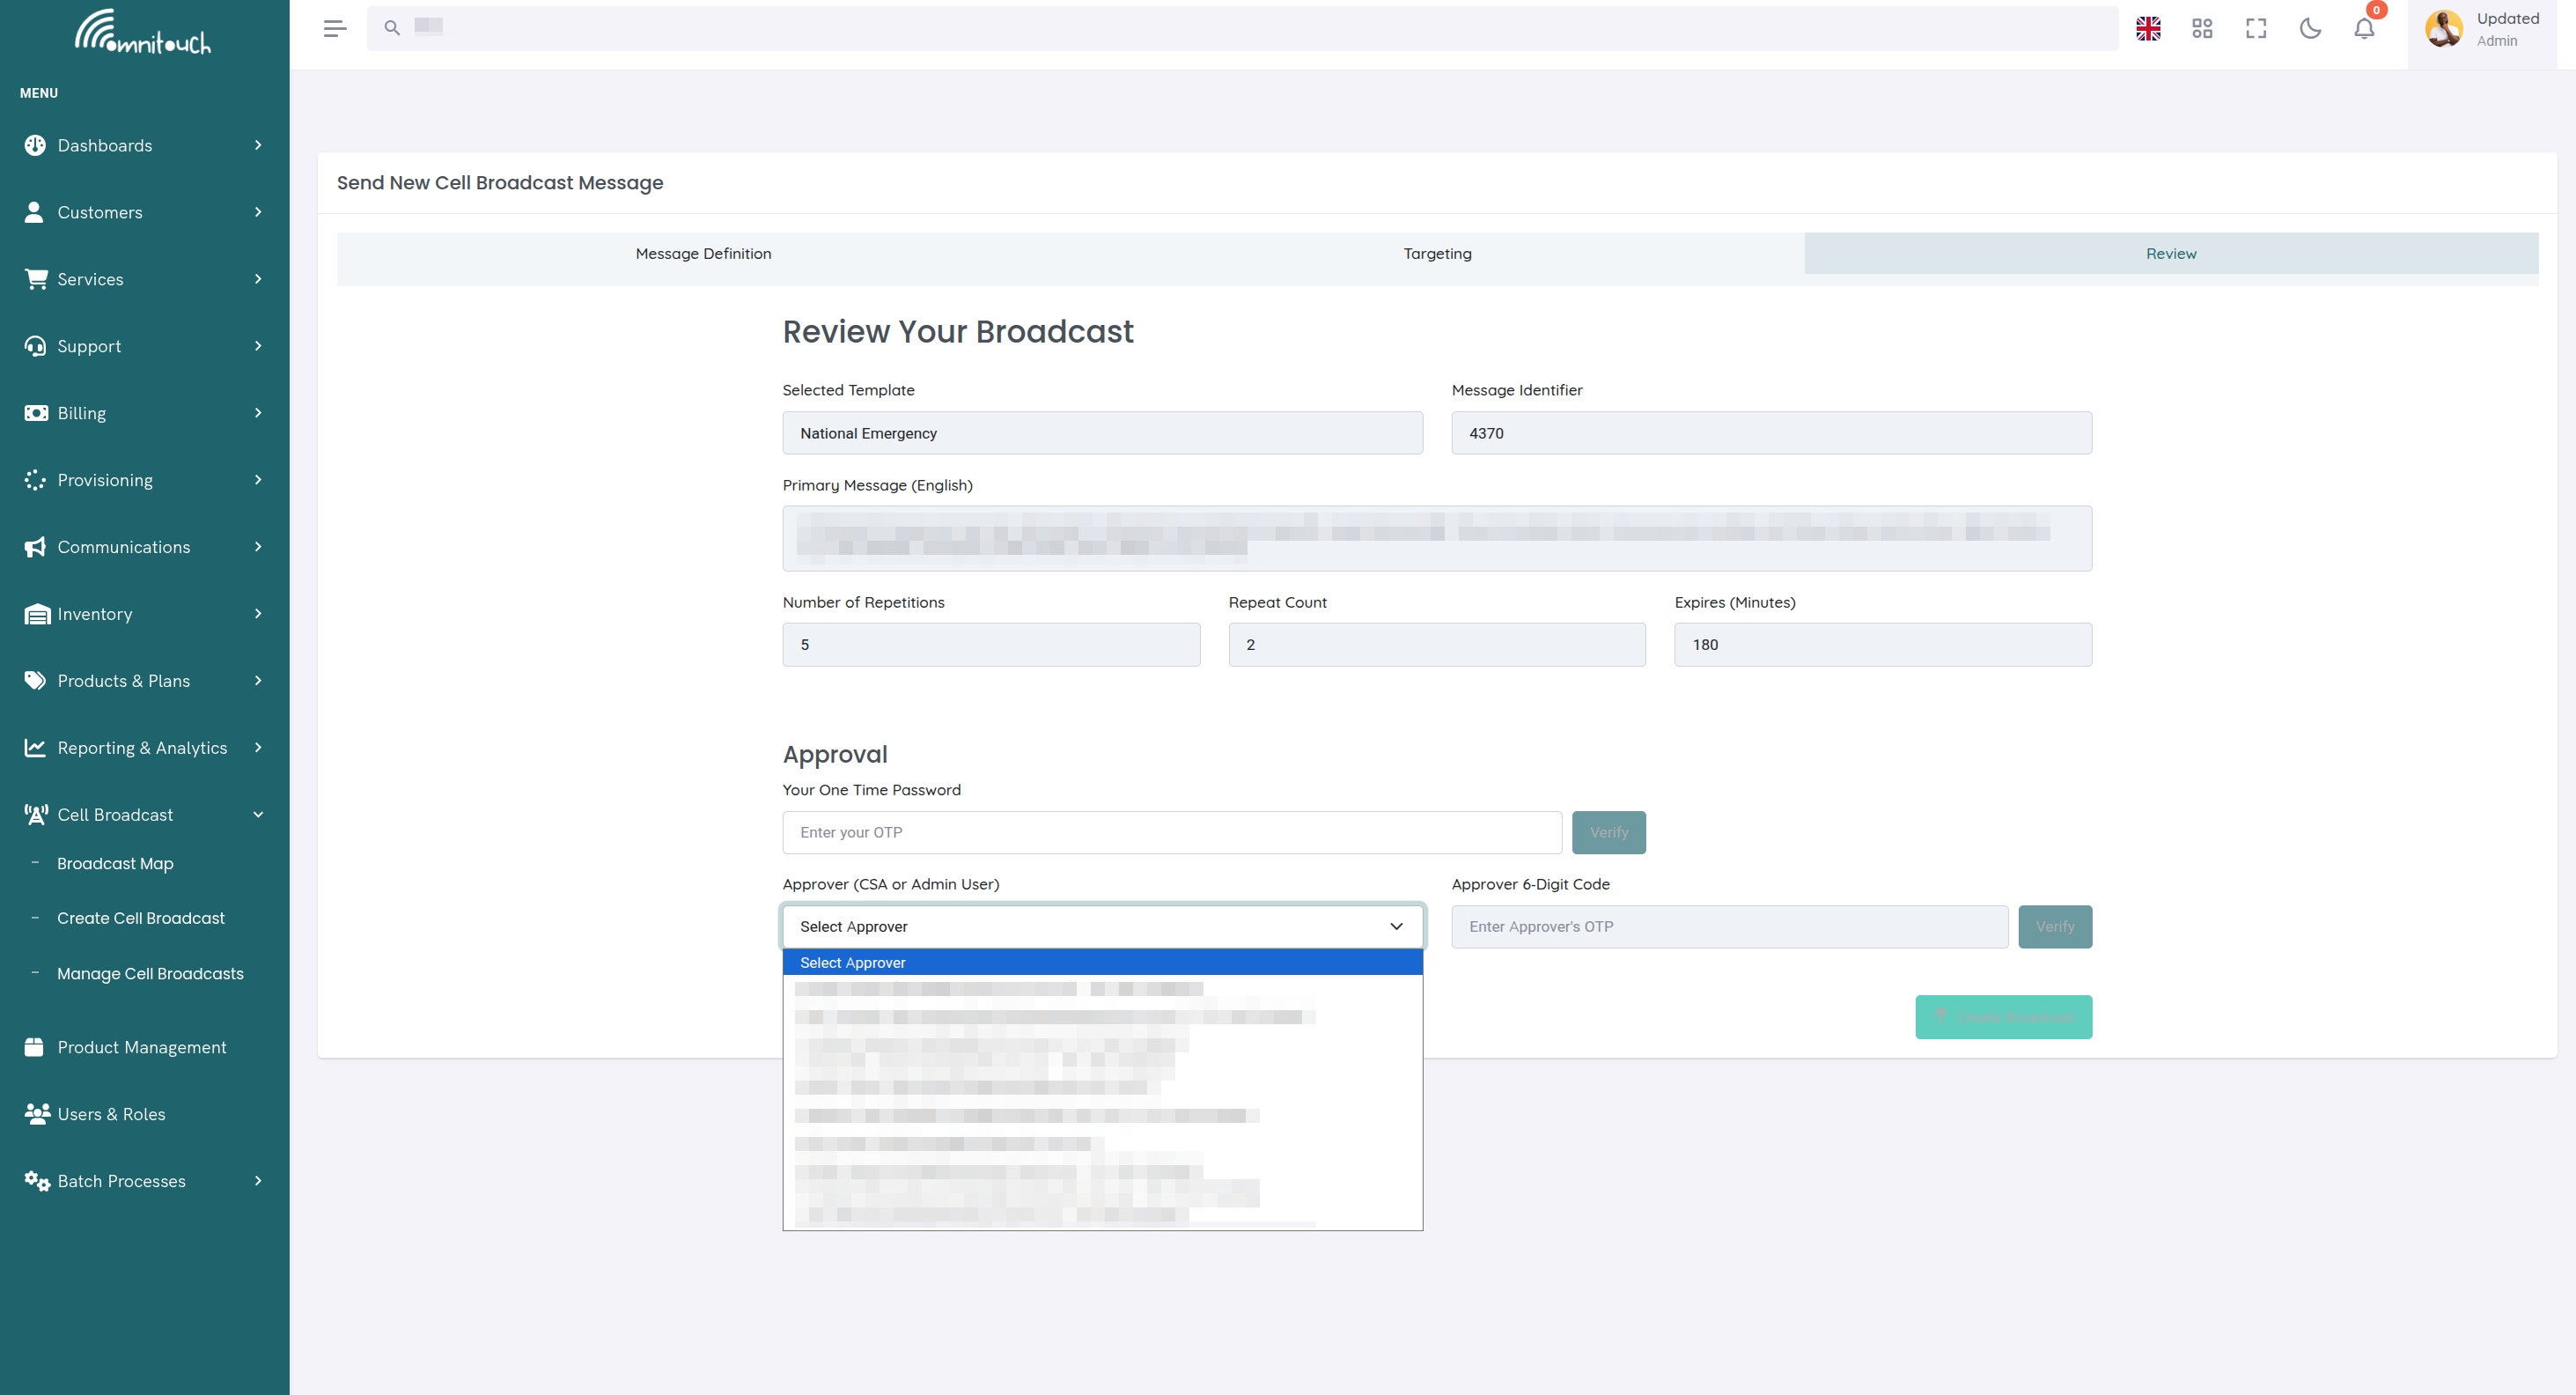The height and width of the screenshot is (1395, 2576).
Task: Toggle the hamburger sidebar menu icon
Action: [334, 28]
